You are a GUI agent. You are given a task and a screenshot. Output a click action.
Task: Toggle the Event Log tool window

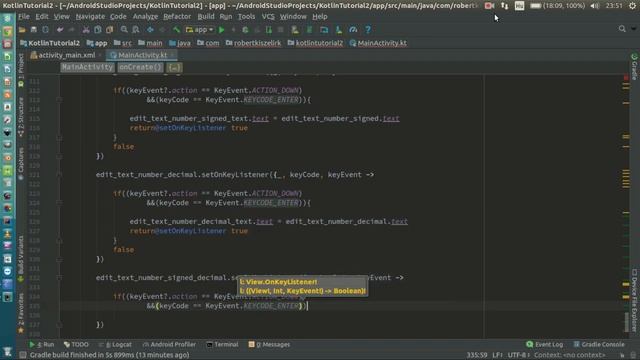544,344
